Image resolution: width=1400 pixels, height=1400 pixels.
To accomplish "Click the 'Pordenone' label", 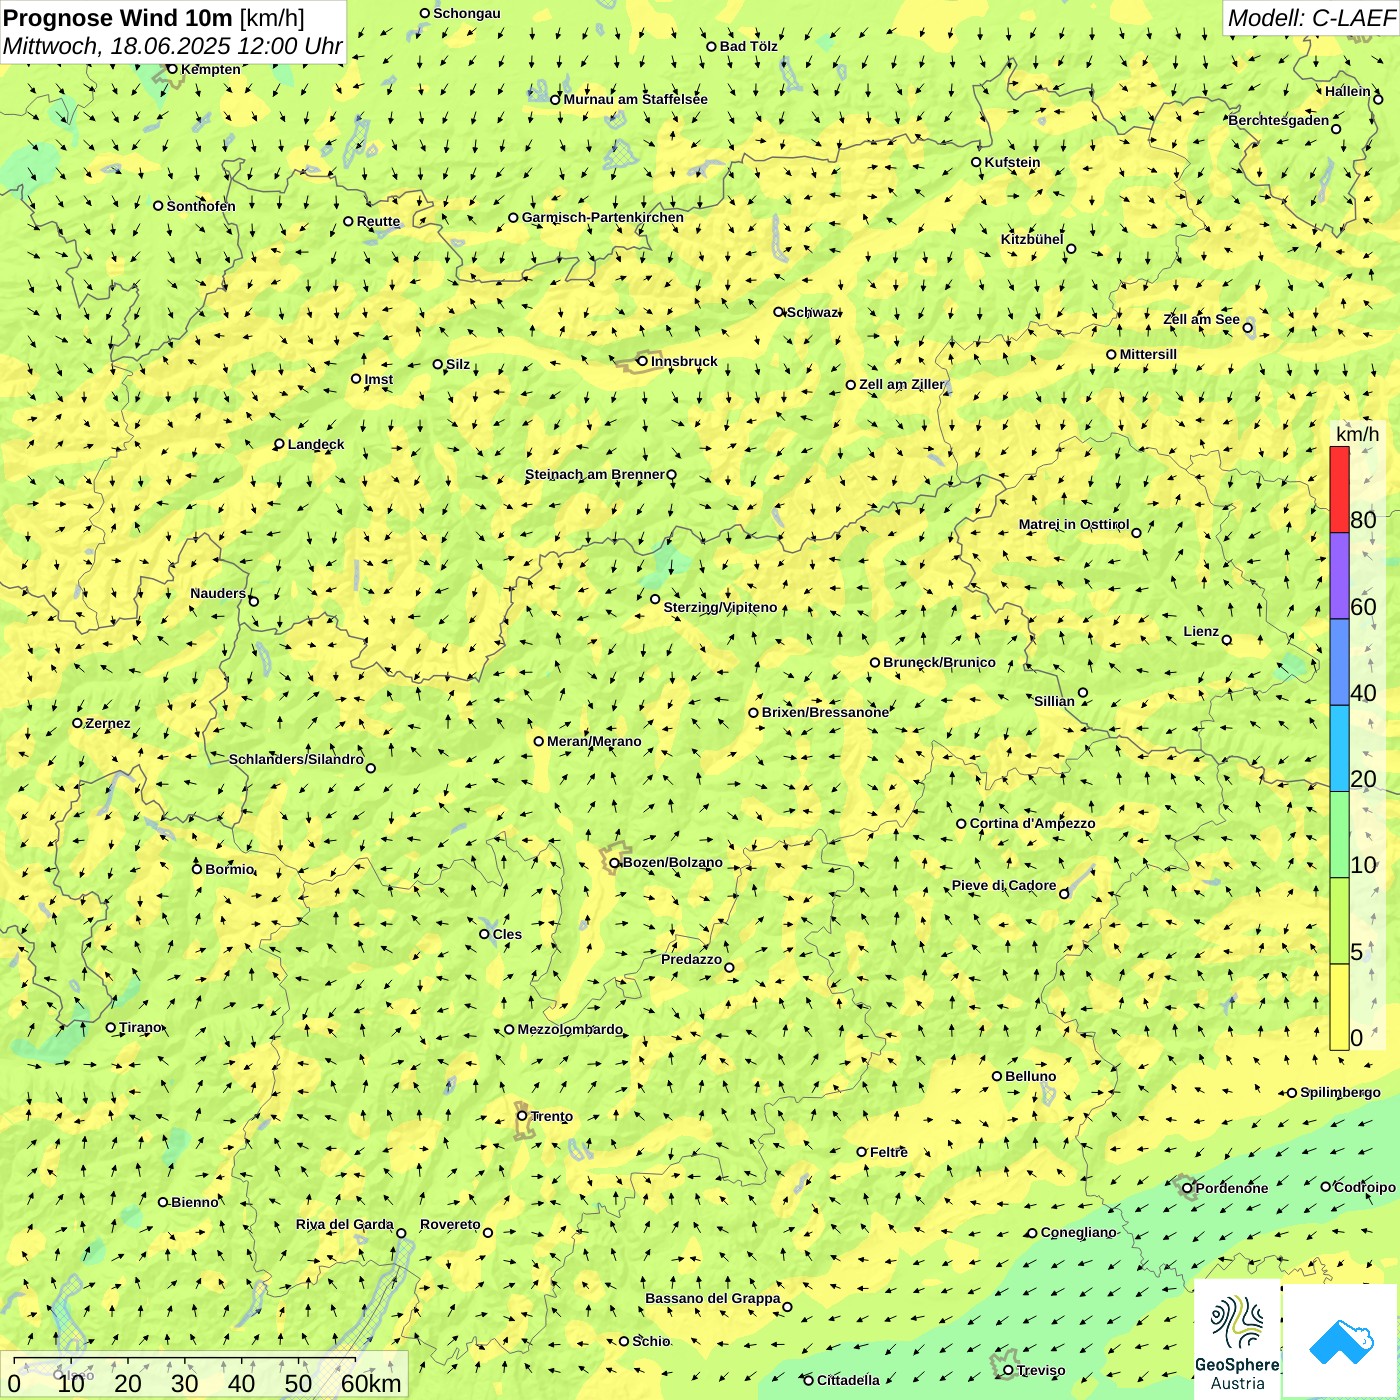I will [x=1232, y=1188].
